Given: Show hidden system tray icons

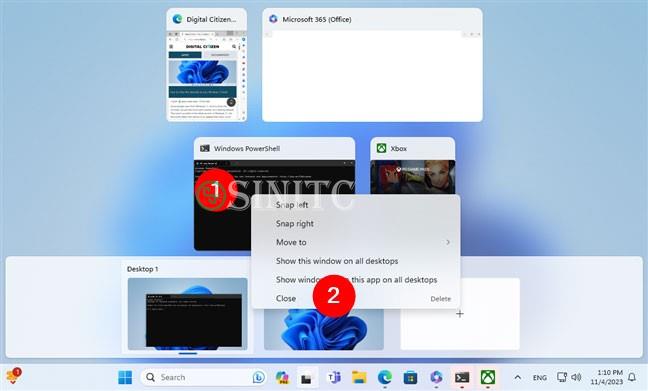Looking at the screenshot, I should [517, 377].
